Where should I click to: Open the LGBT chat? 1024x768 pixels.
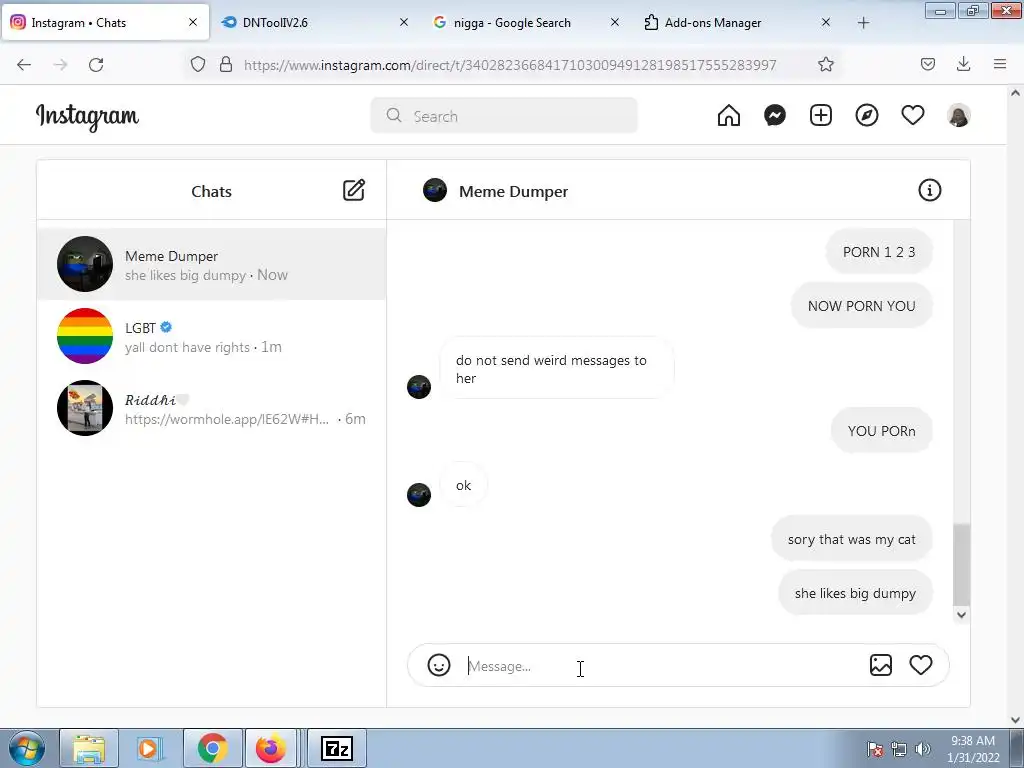(x=212, y=336)
